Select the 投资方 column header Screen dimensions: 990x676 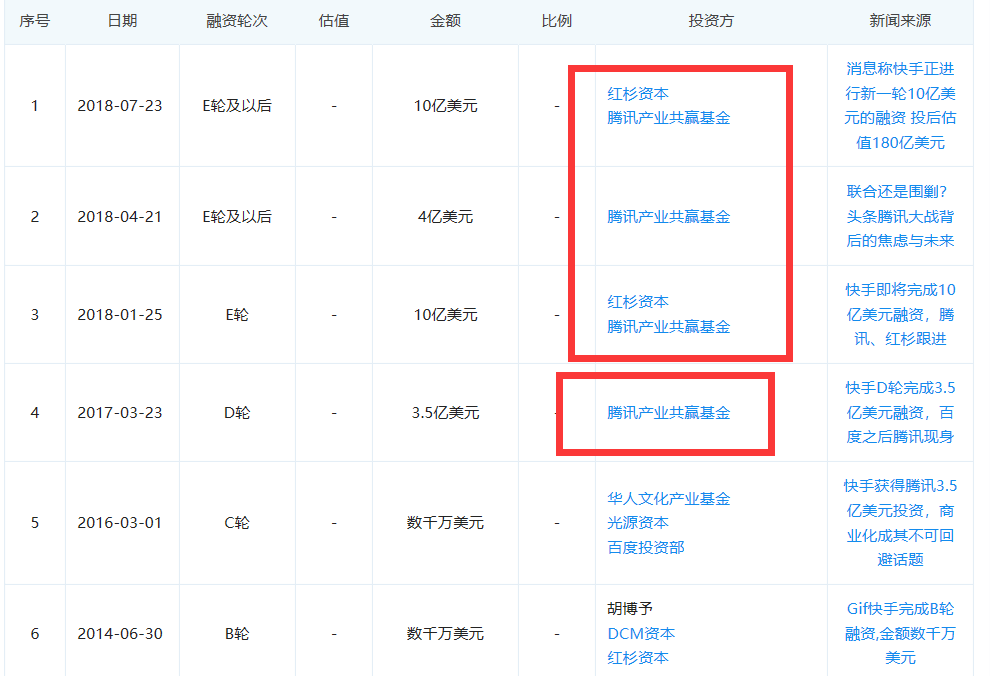coord(711,21)
